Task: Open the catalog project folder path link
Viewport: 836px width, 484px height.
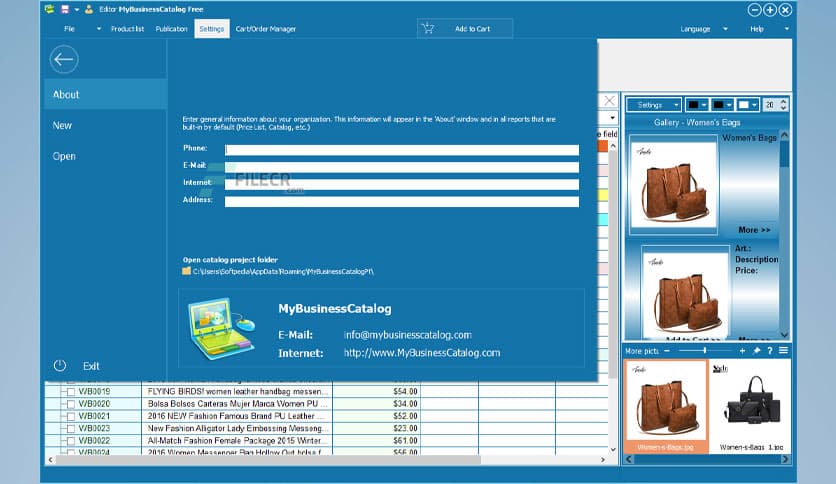Action: pyautogui.click(x=283, y=271)
